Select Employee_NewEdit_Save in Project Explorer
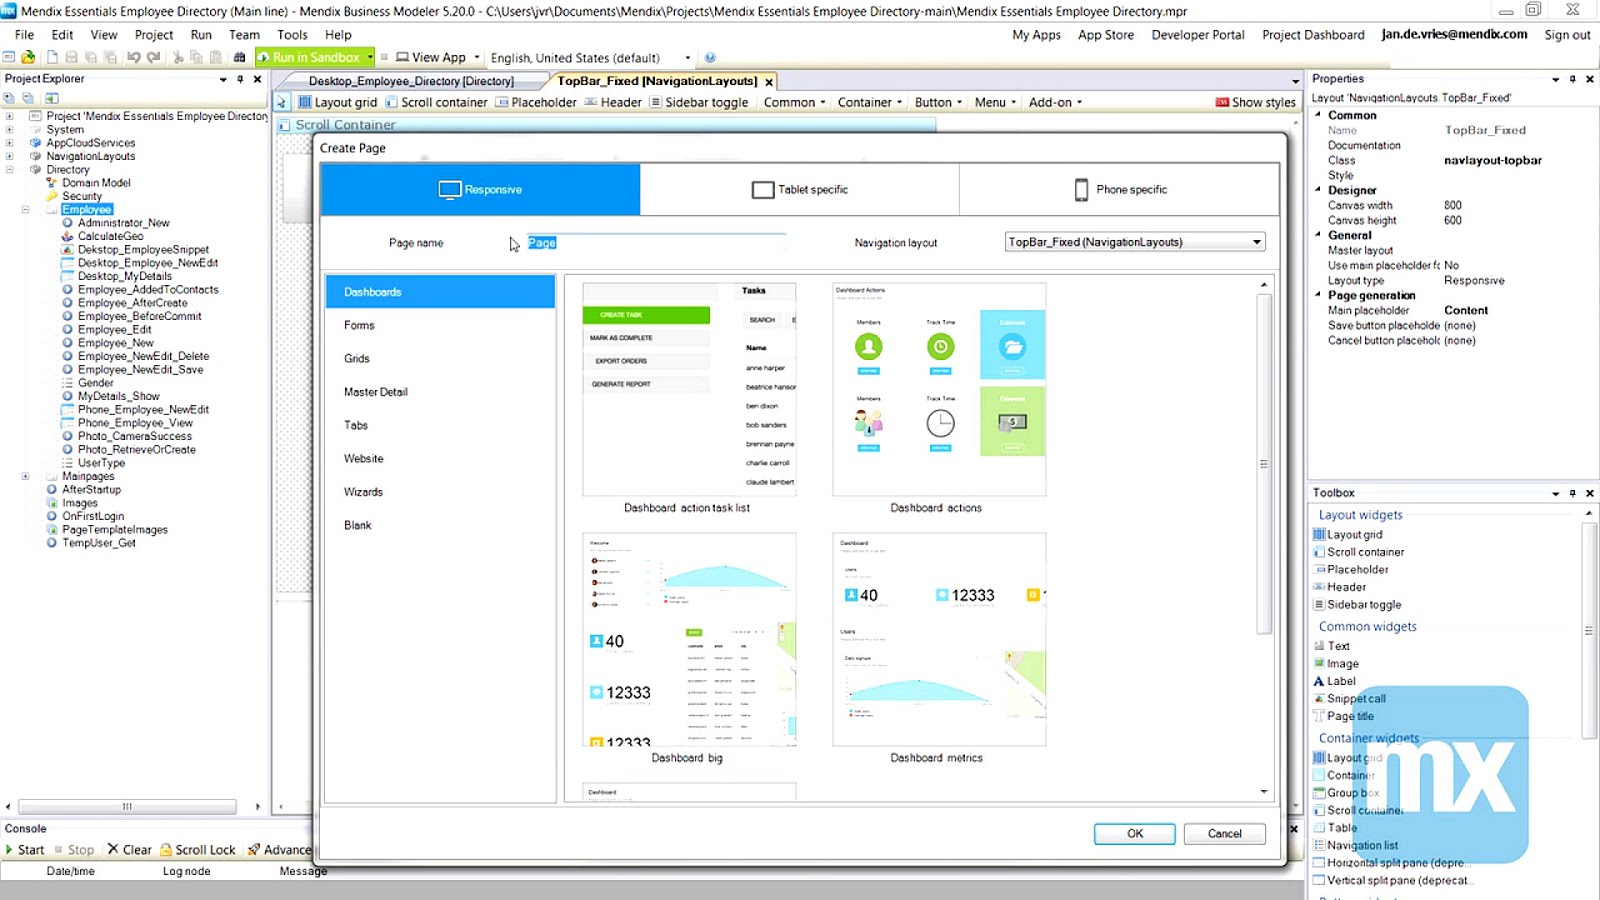The image size is (1600, 900). (140, 370)
